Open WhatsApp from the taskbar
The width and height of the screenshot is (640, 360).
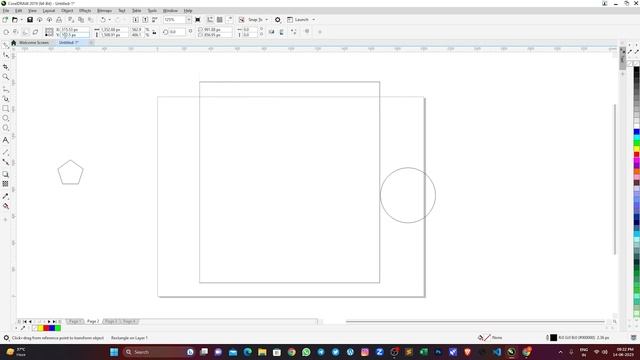coord(306,352)
